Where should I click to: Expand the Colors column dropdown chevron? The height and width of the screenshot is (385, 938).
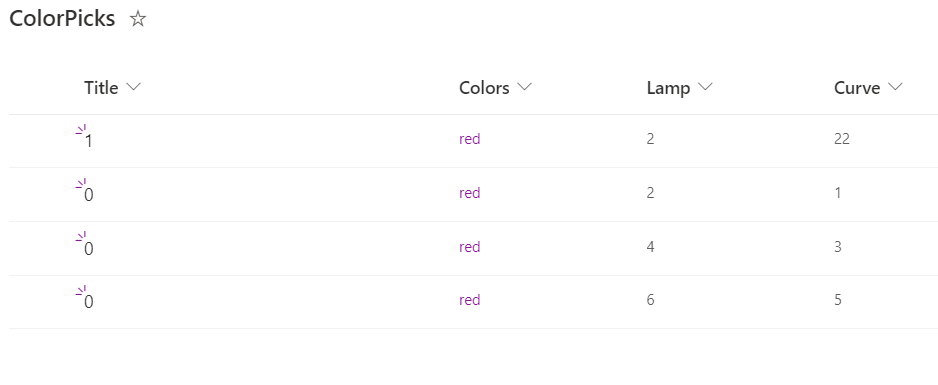click(x=525, y=87)
